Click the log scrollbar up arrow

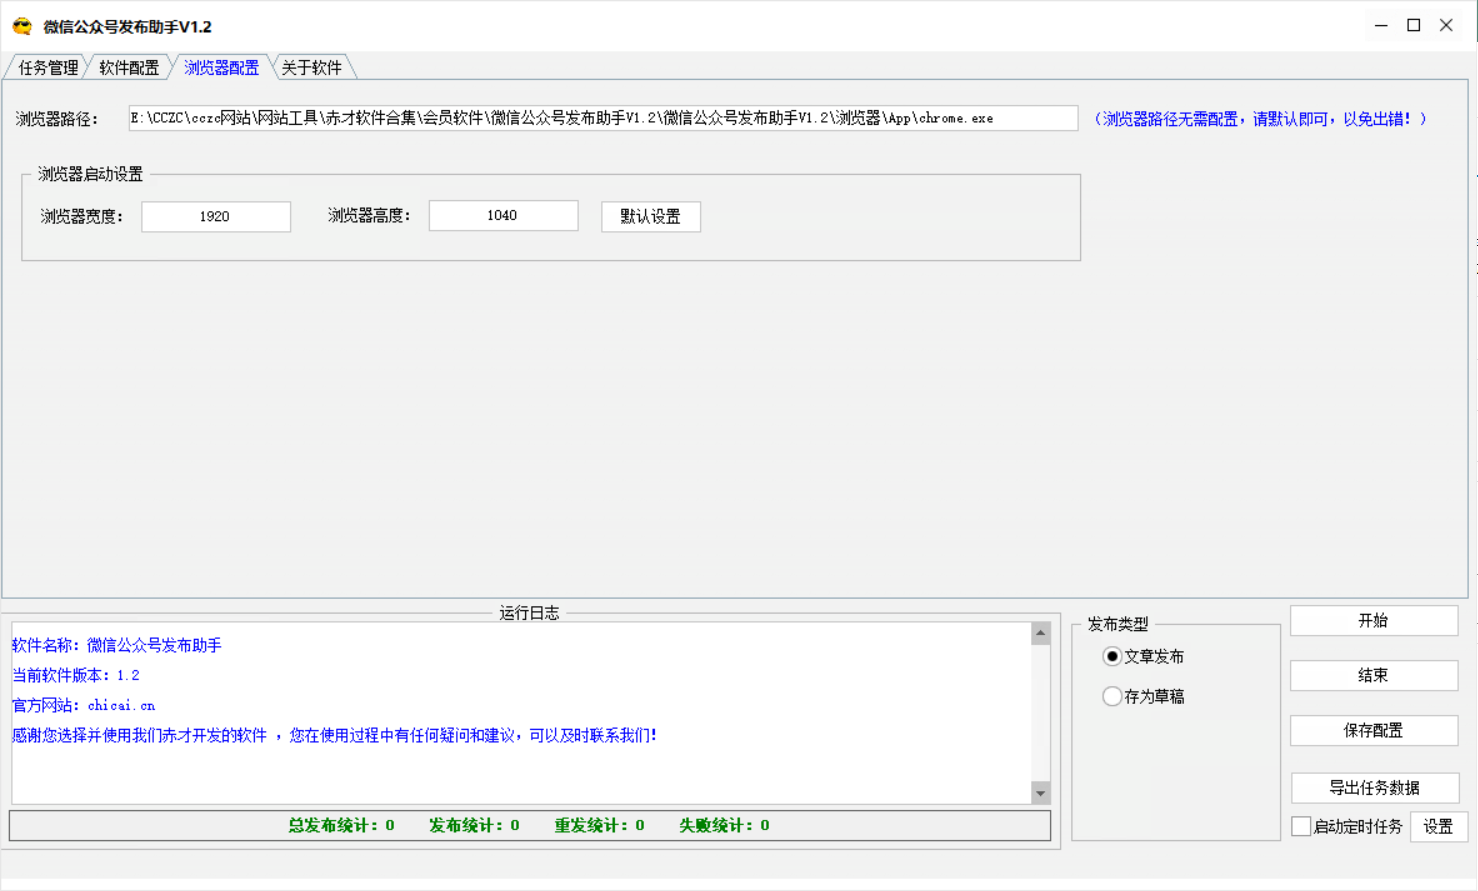point(1040,633)
